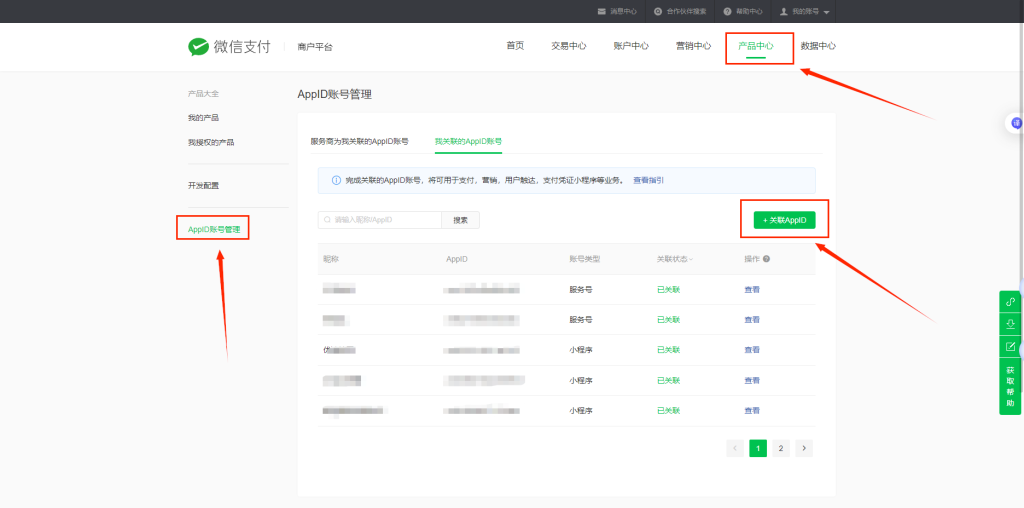The height and width of the screenshot is (508, 1024).
Task: Open 消息中心 envelope icon in top bar
Action: pos(601,12)
